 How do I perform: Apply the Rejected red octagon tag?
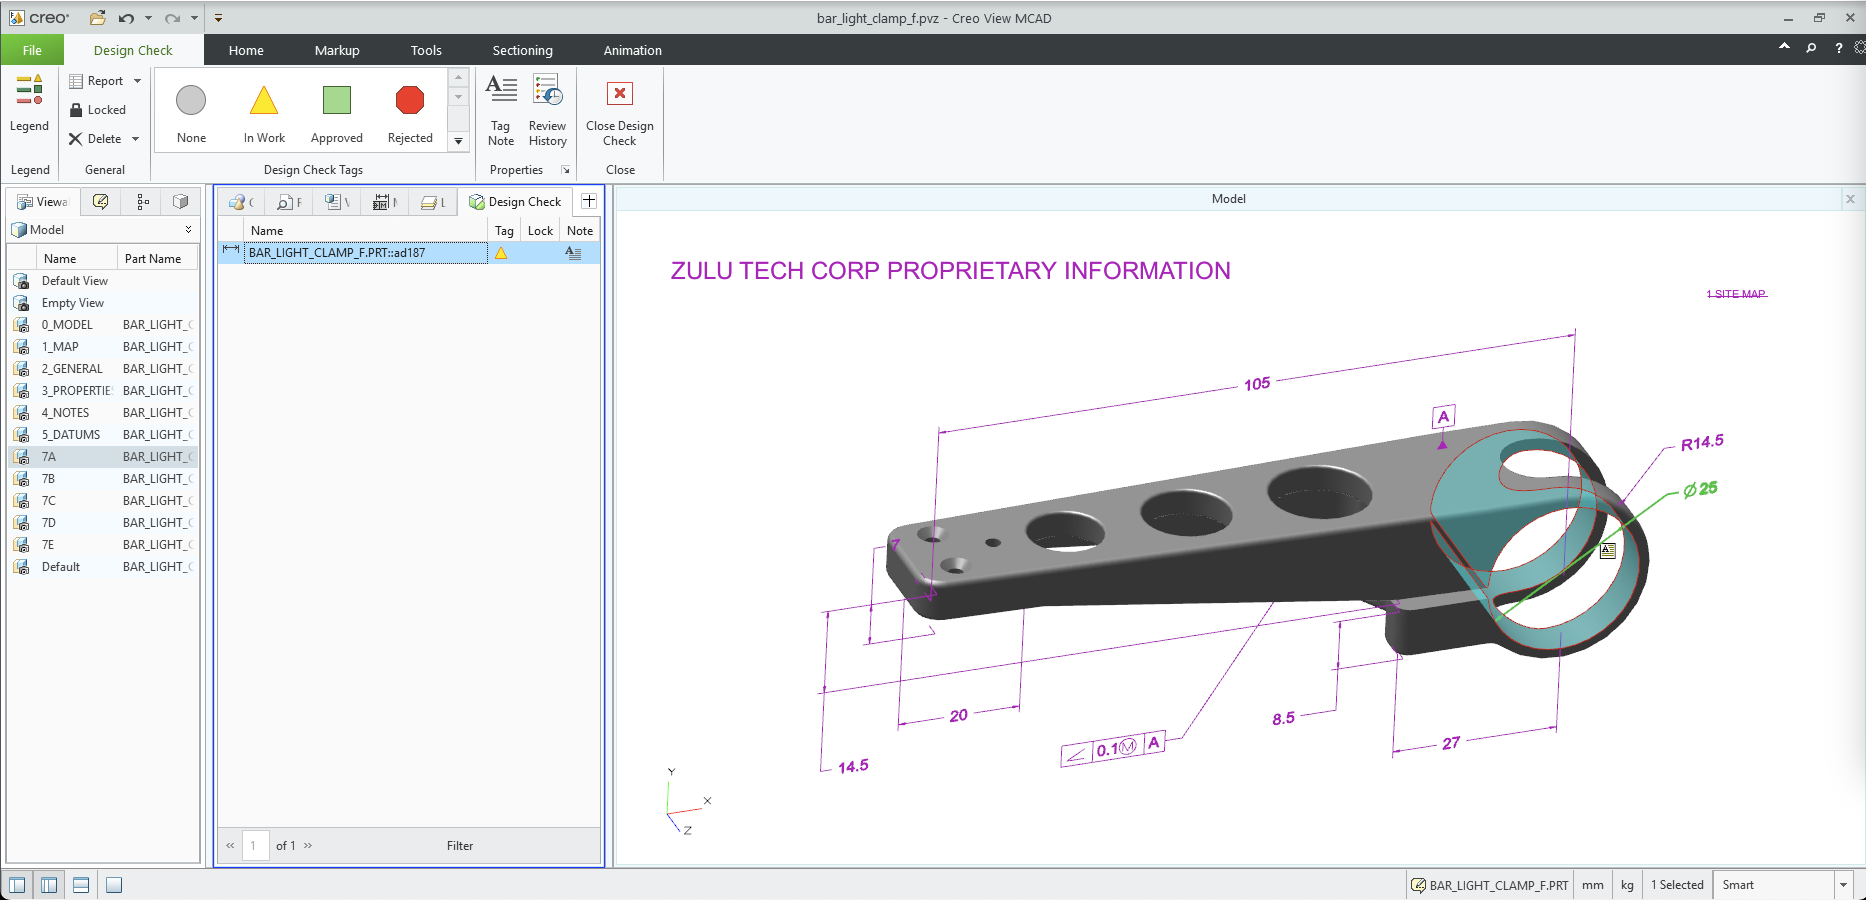coord(410,113)
